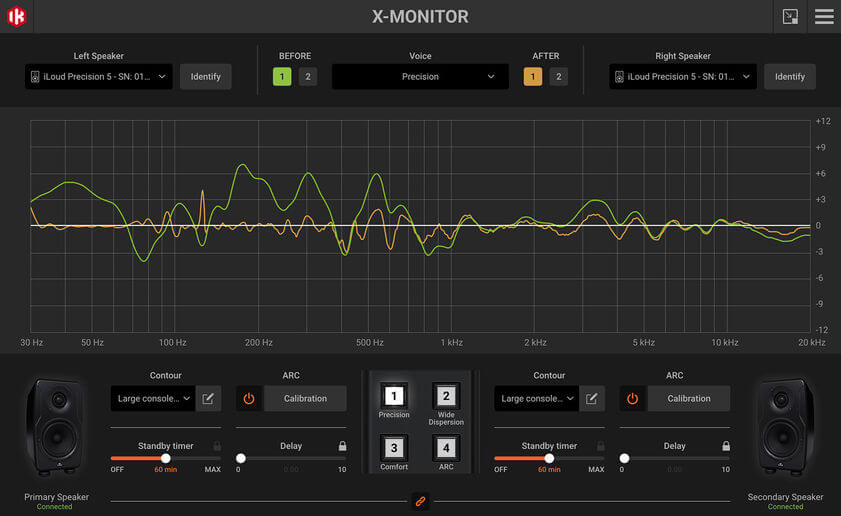Open the Voice Precision dropdown
Viewport: 841px width, 516px height.
(420, 77)
